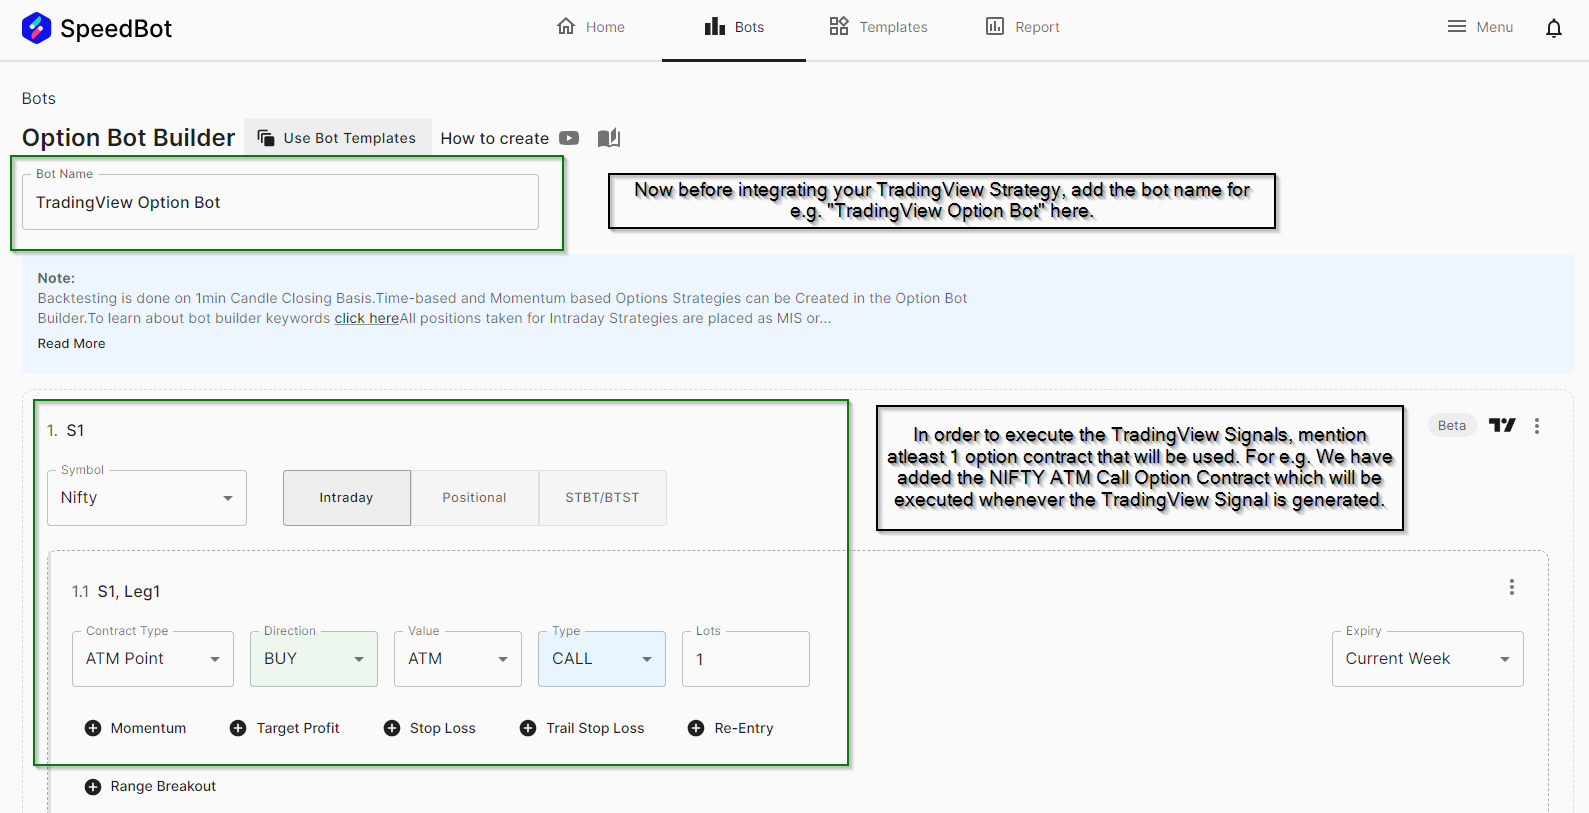The width and height of the screenshot is (1589, 813).
Task: Select the Positional option
Action: 474,498
